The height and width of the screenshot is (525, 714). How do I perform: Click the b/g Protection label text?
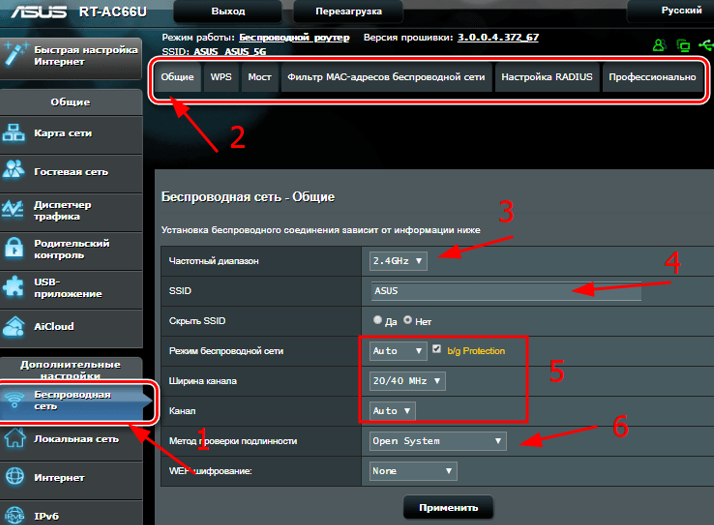(476, 351)
